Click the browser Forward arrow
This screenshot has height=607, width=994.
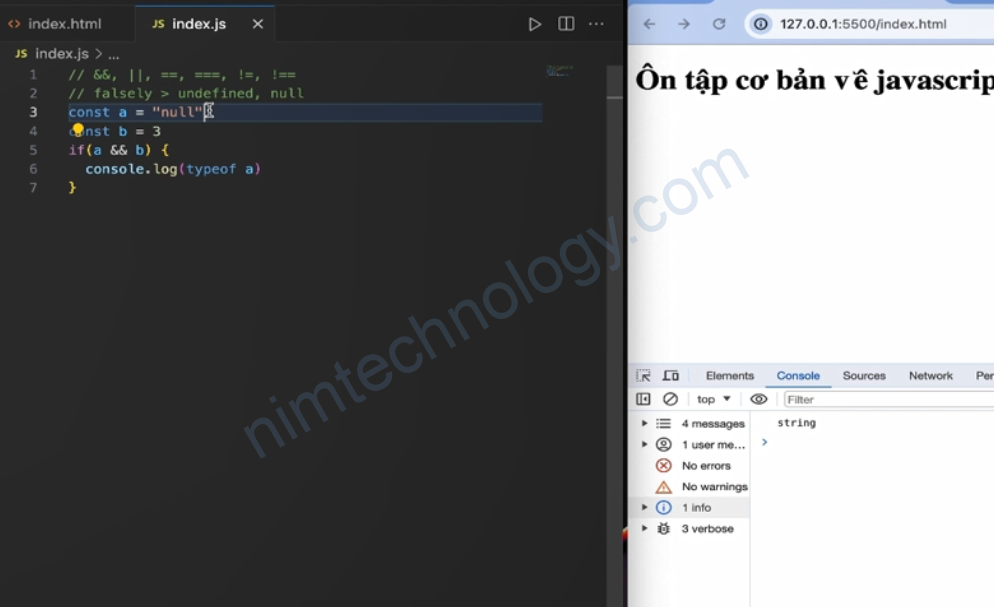[684, 24]
